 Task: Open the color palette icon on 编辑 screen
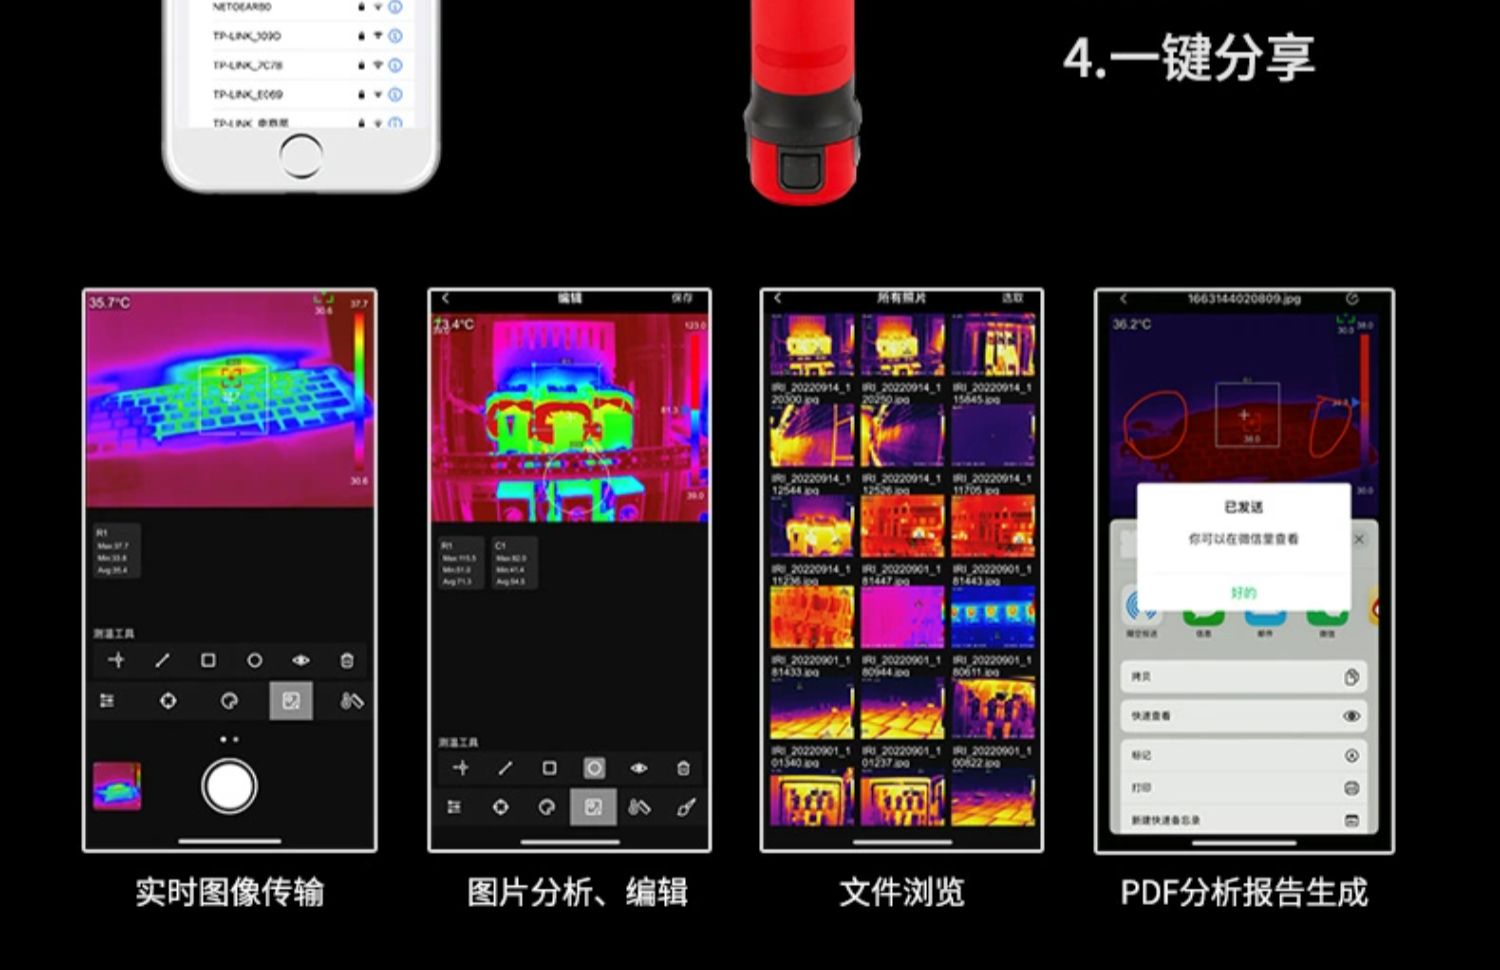(546, 807)
